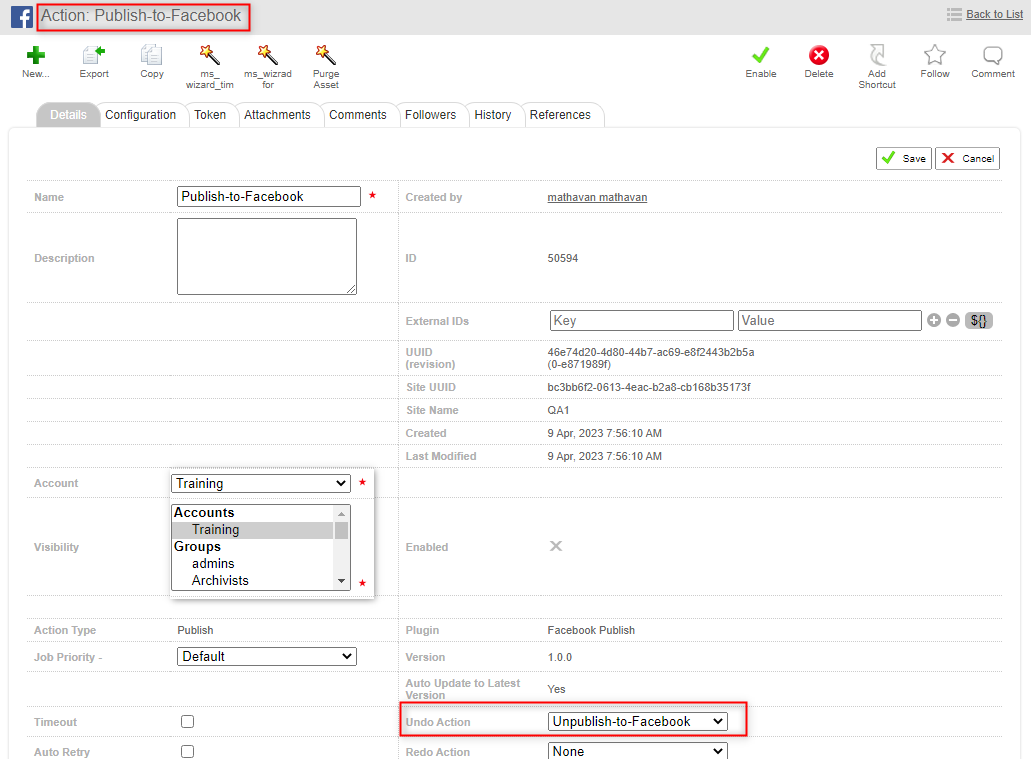Image resolution: width=1031 pixels, height=759 pixels.
Task: Open the Account dropdown showing Training
Action: [x=260, y=483]
